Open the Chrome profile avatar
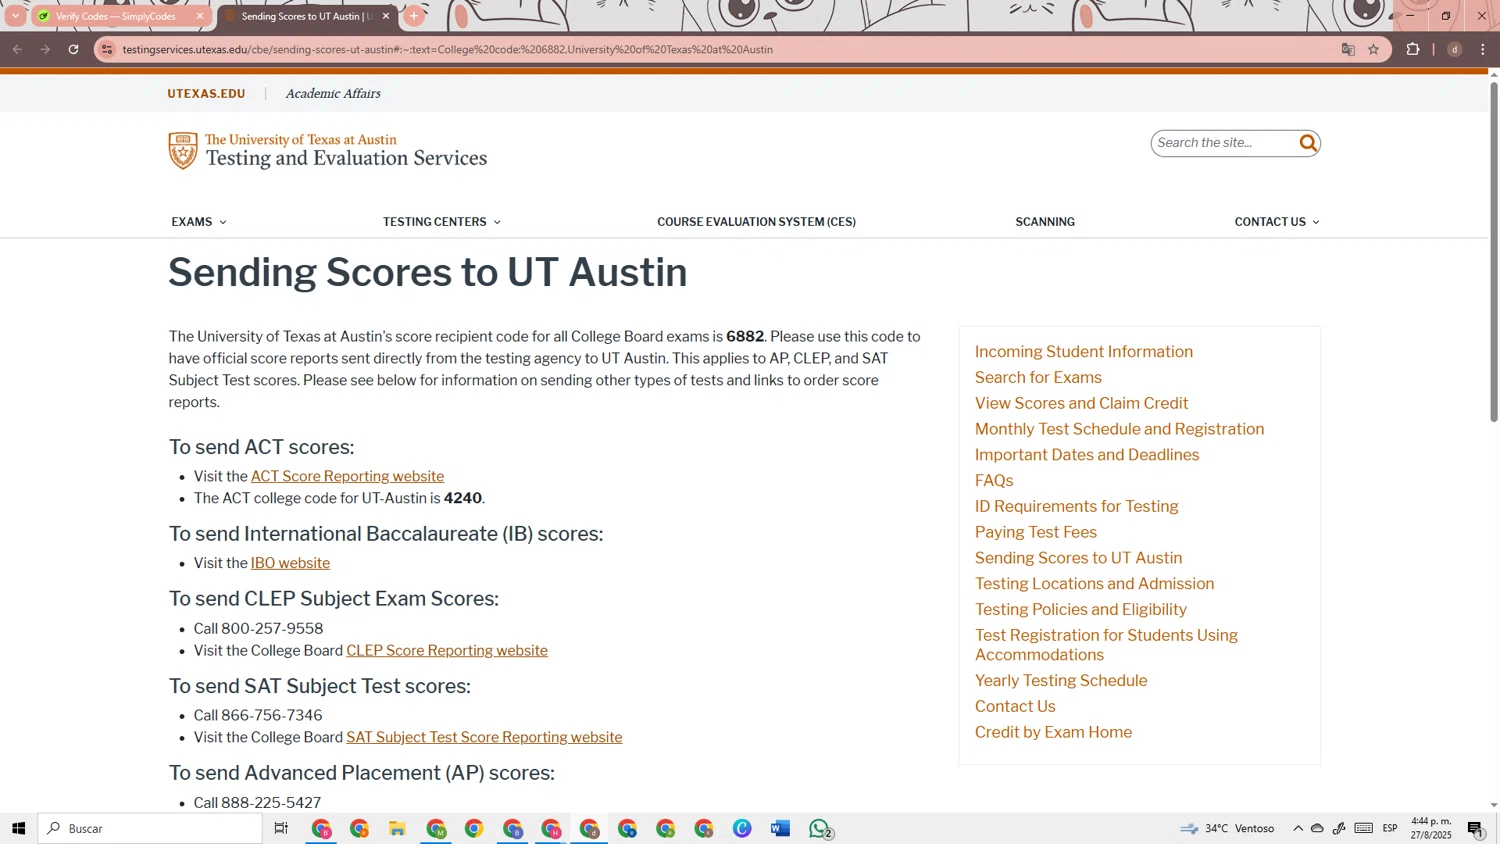The image size is (1500, 844). point(1455,49)
